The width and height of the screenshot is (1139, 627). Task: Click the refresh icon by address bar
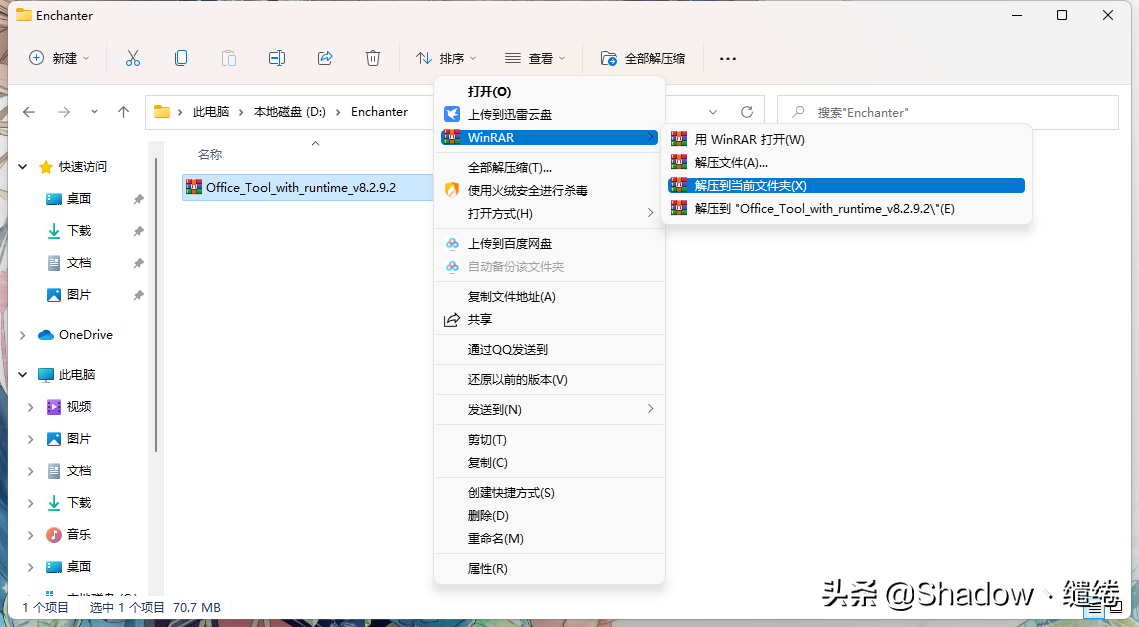pos(747,112)
